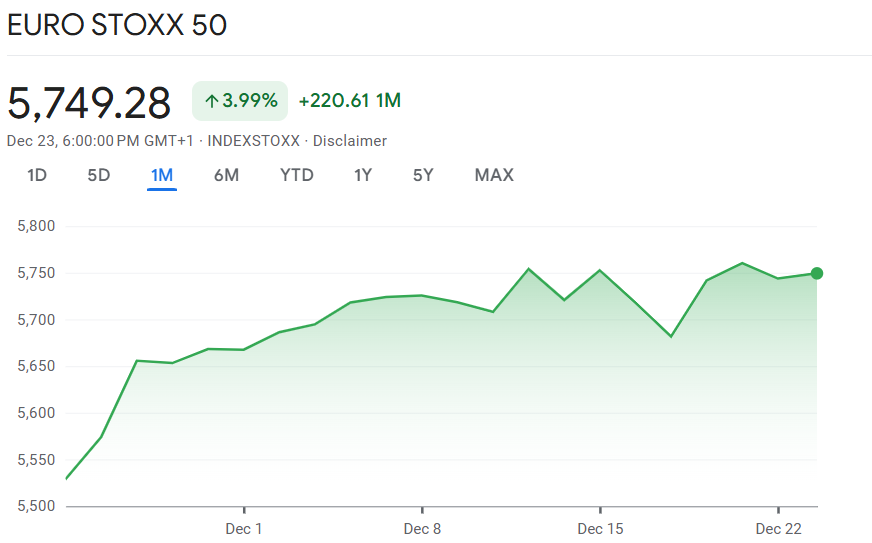Screen dimensions: 872x543
Task: Click the +220.61 1M change text
Action: (350, 101)
